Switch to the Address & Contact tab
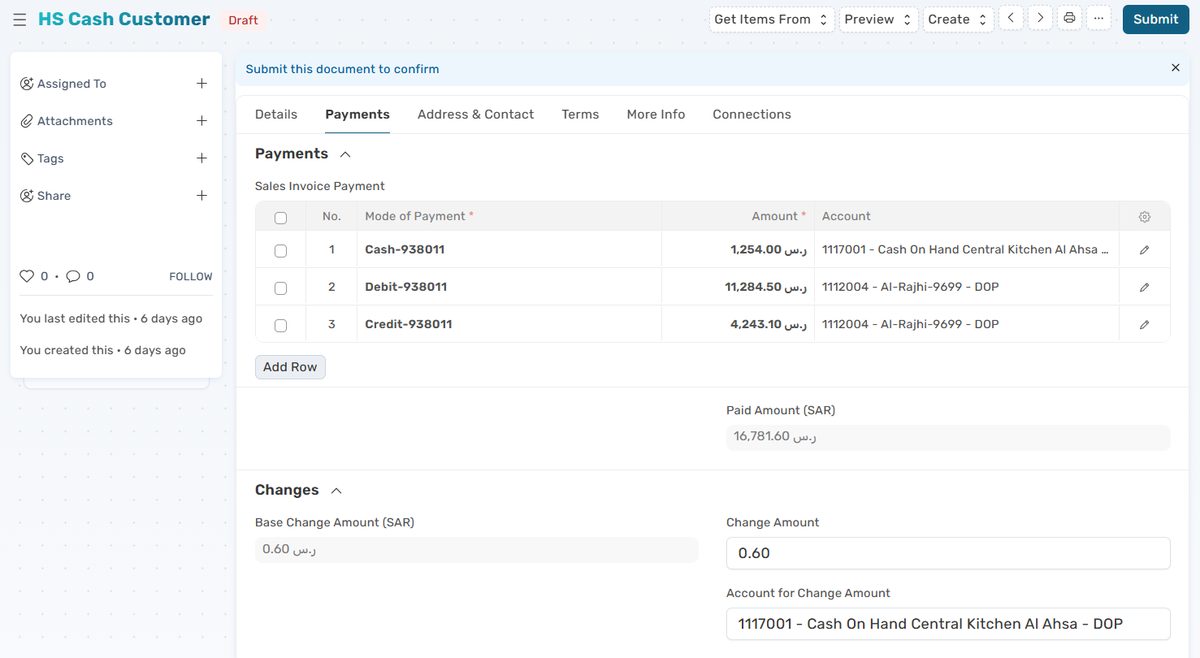Viewport: 1200px width, 658px height. [475, 114]
